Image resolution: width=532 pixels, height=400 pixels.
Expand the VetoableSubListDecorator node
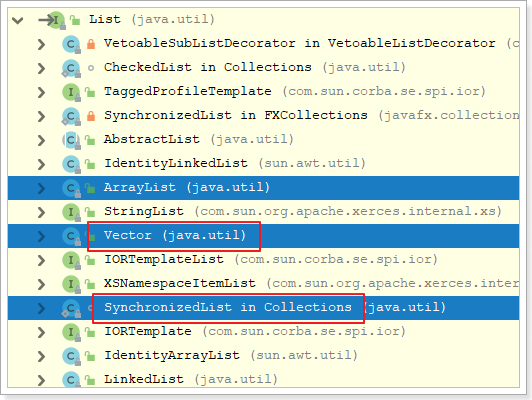coord(41,44)
